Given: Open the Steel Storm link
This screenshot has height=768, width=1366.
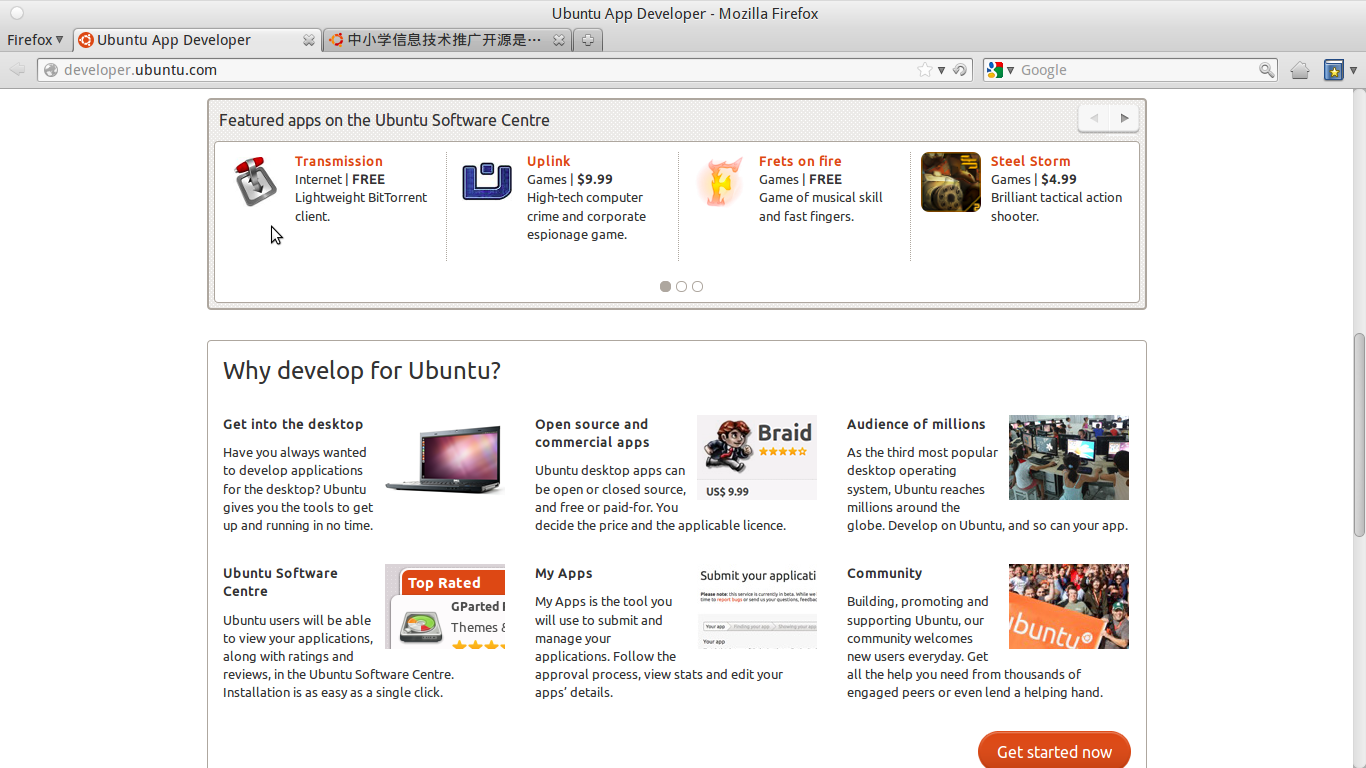Looking at the screenshot, I should pos(1030,161).
